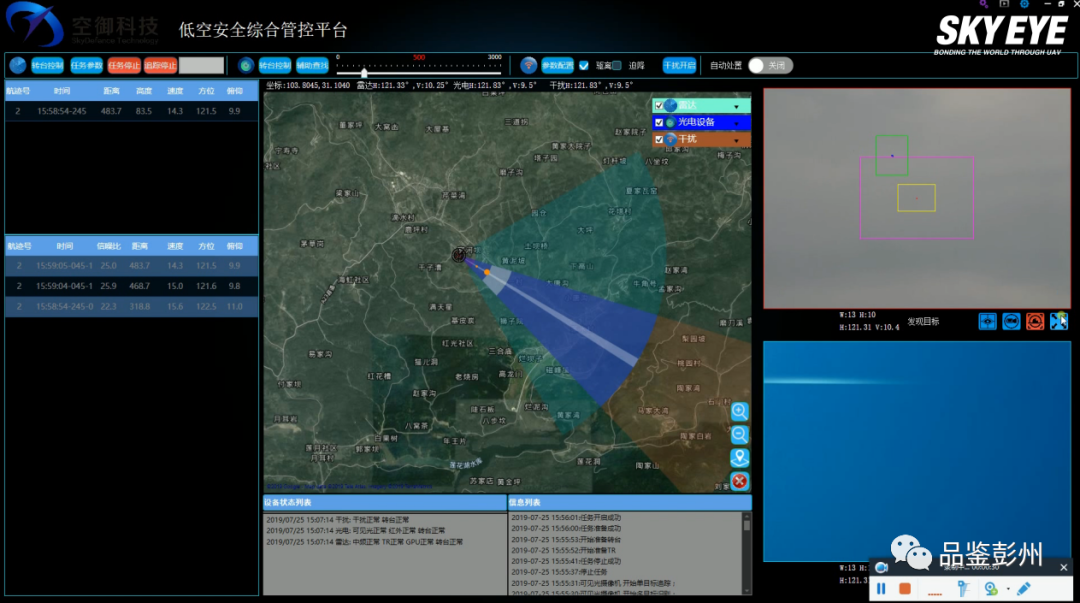The width and height of the screenshot is (1080, 603).
Task: Click the orange camera snapshot icon below video
Action: coord(1035,321)
